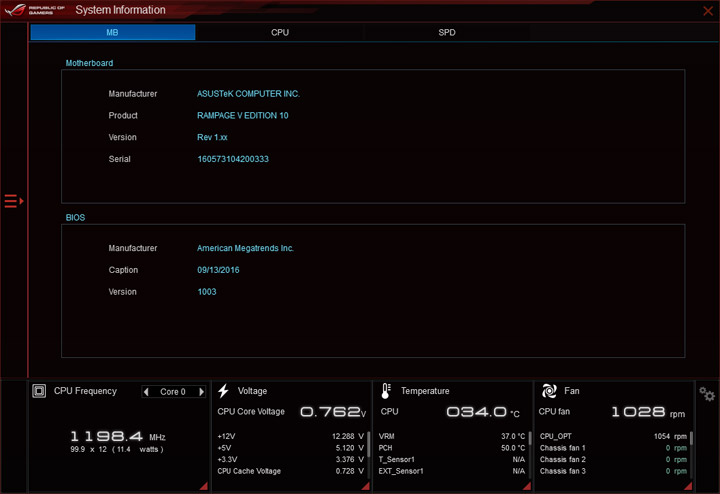This screenshot has height=494, width=720.
Task: Click product name RAMPAGE V EDITION 10
Action: pos(242,116)
